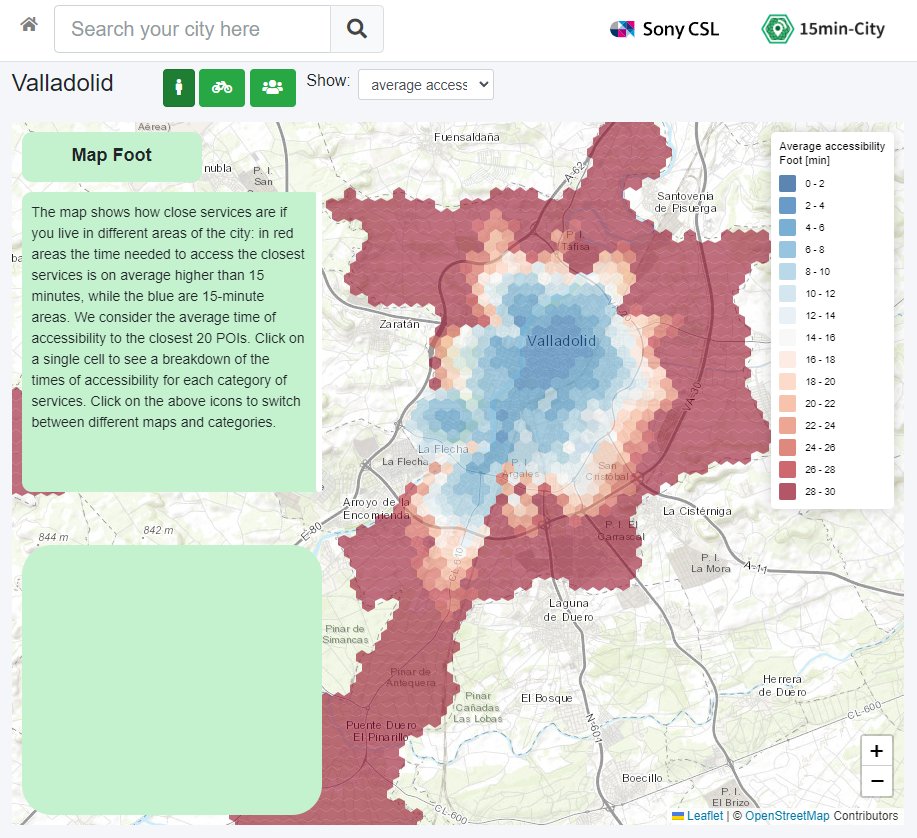Select the walking accessibility map icon
This screenshot has width=917, height=838.
coord(177,87)
